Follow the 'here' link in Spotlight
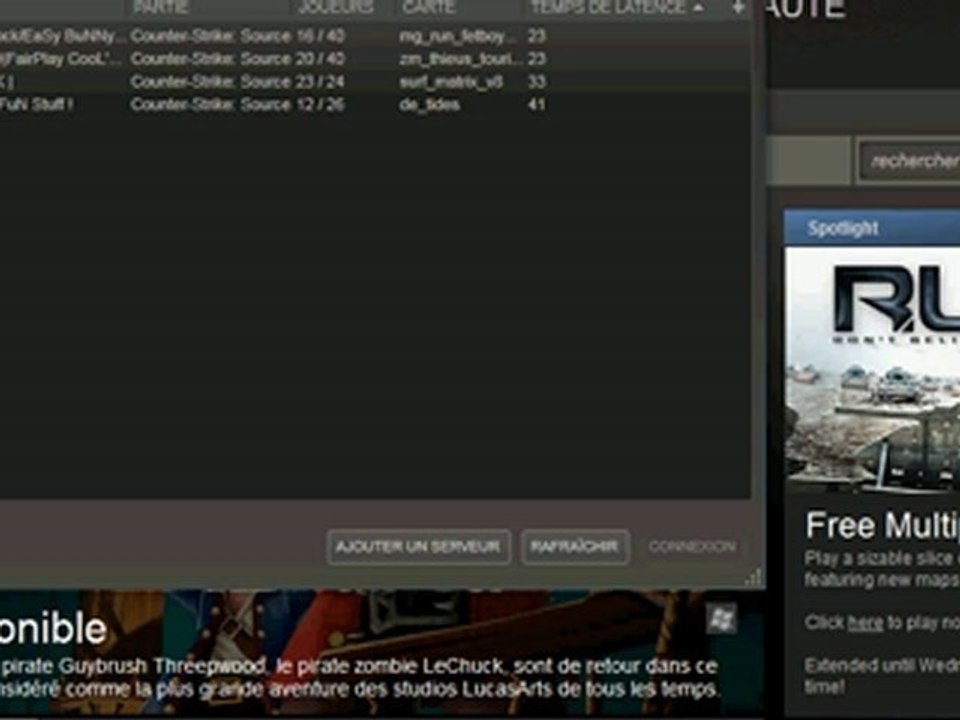This screenshot has height=720, width=960. (865, 623)
